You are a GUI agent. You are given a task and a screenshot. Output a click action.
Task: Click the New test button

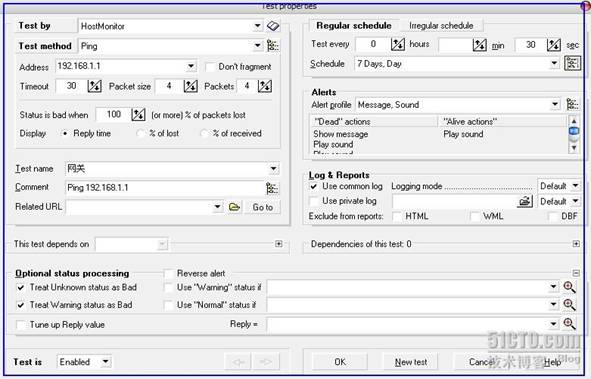(410, 362)
